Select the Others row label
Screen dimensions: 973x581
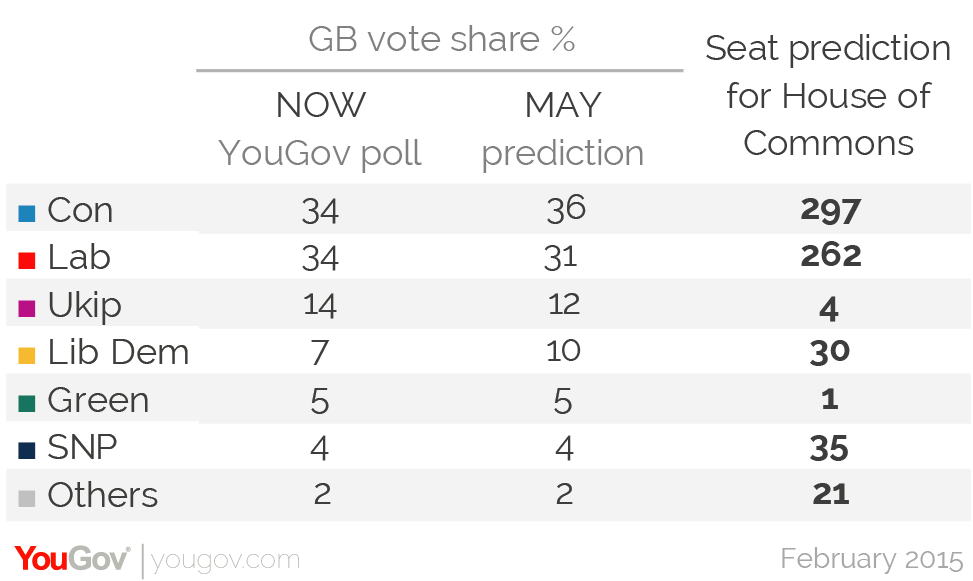click(102, 495)
